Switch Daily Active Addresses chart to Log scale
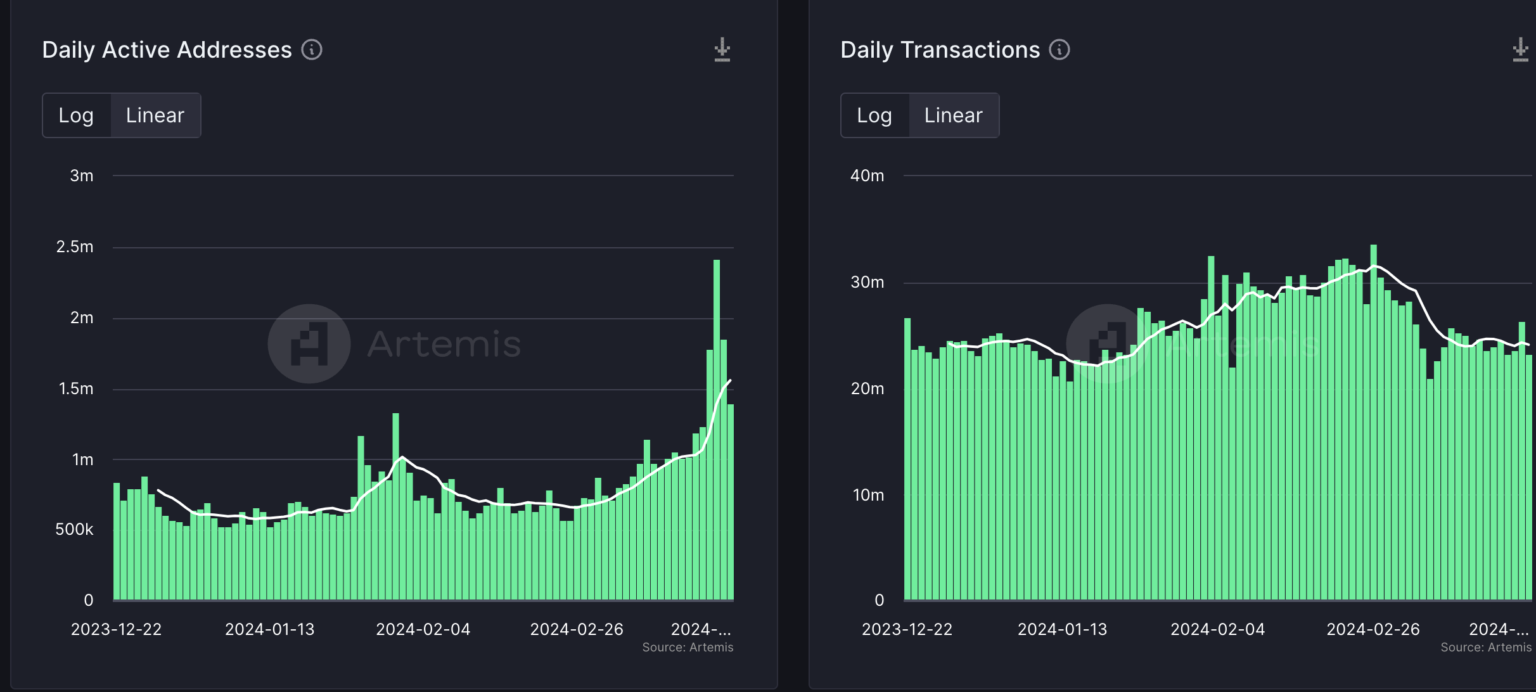The height and width of the screenshot is (692, 1536). coord(76,115)
